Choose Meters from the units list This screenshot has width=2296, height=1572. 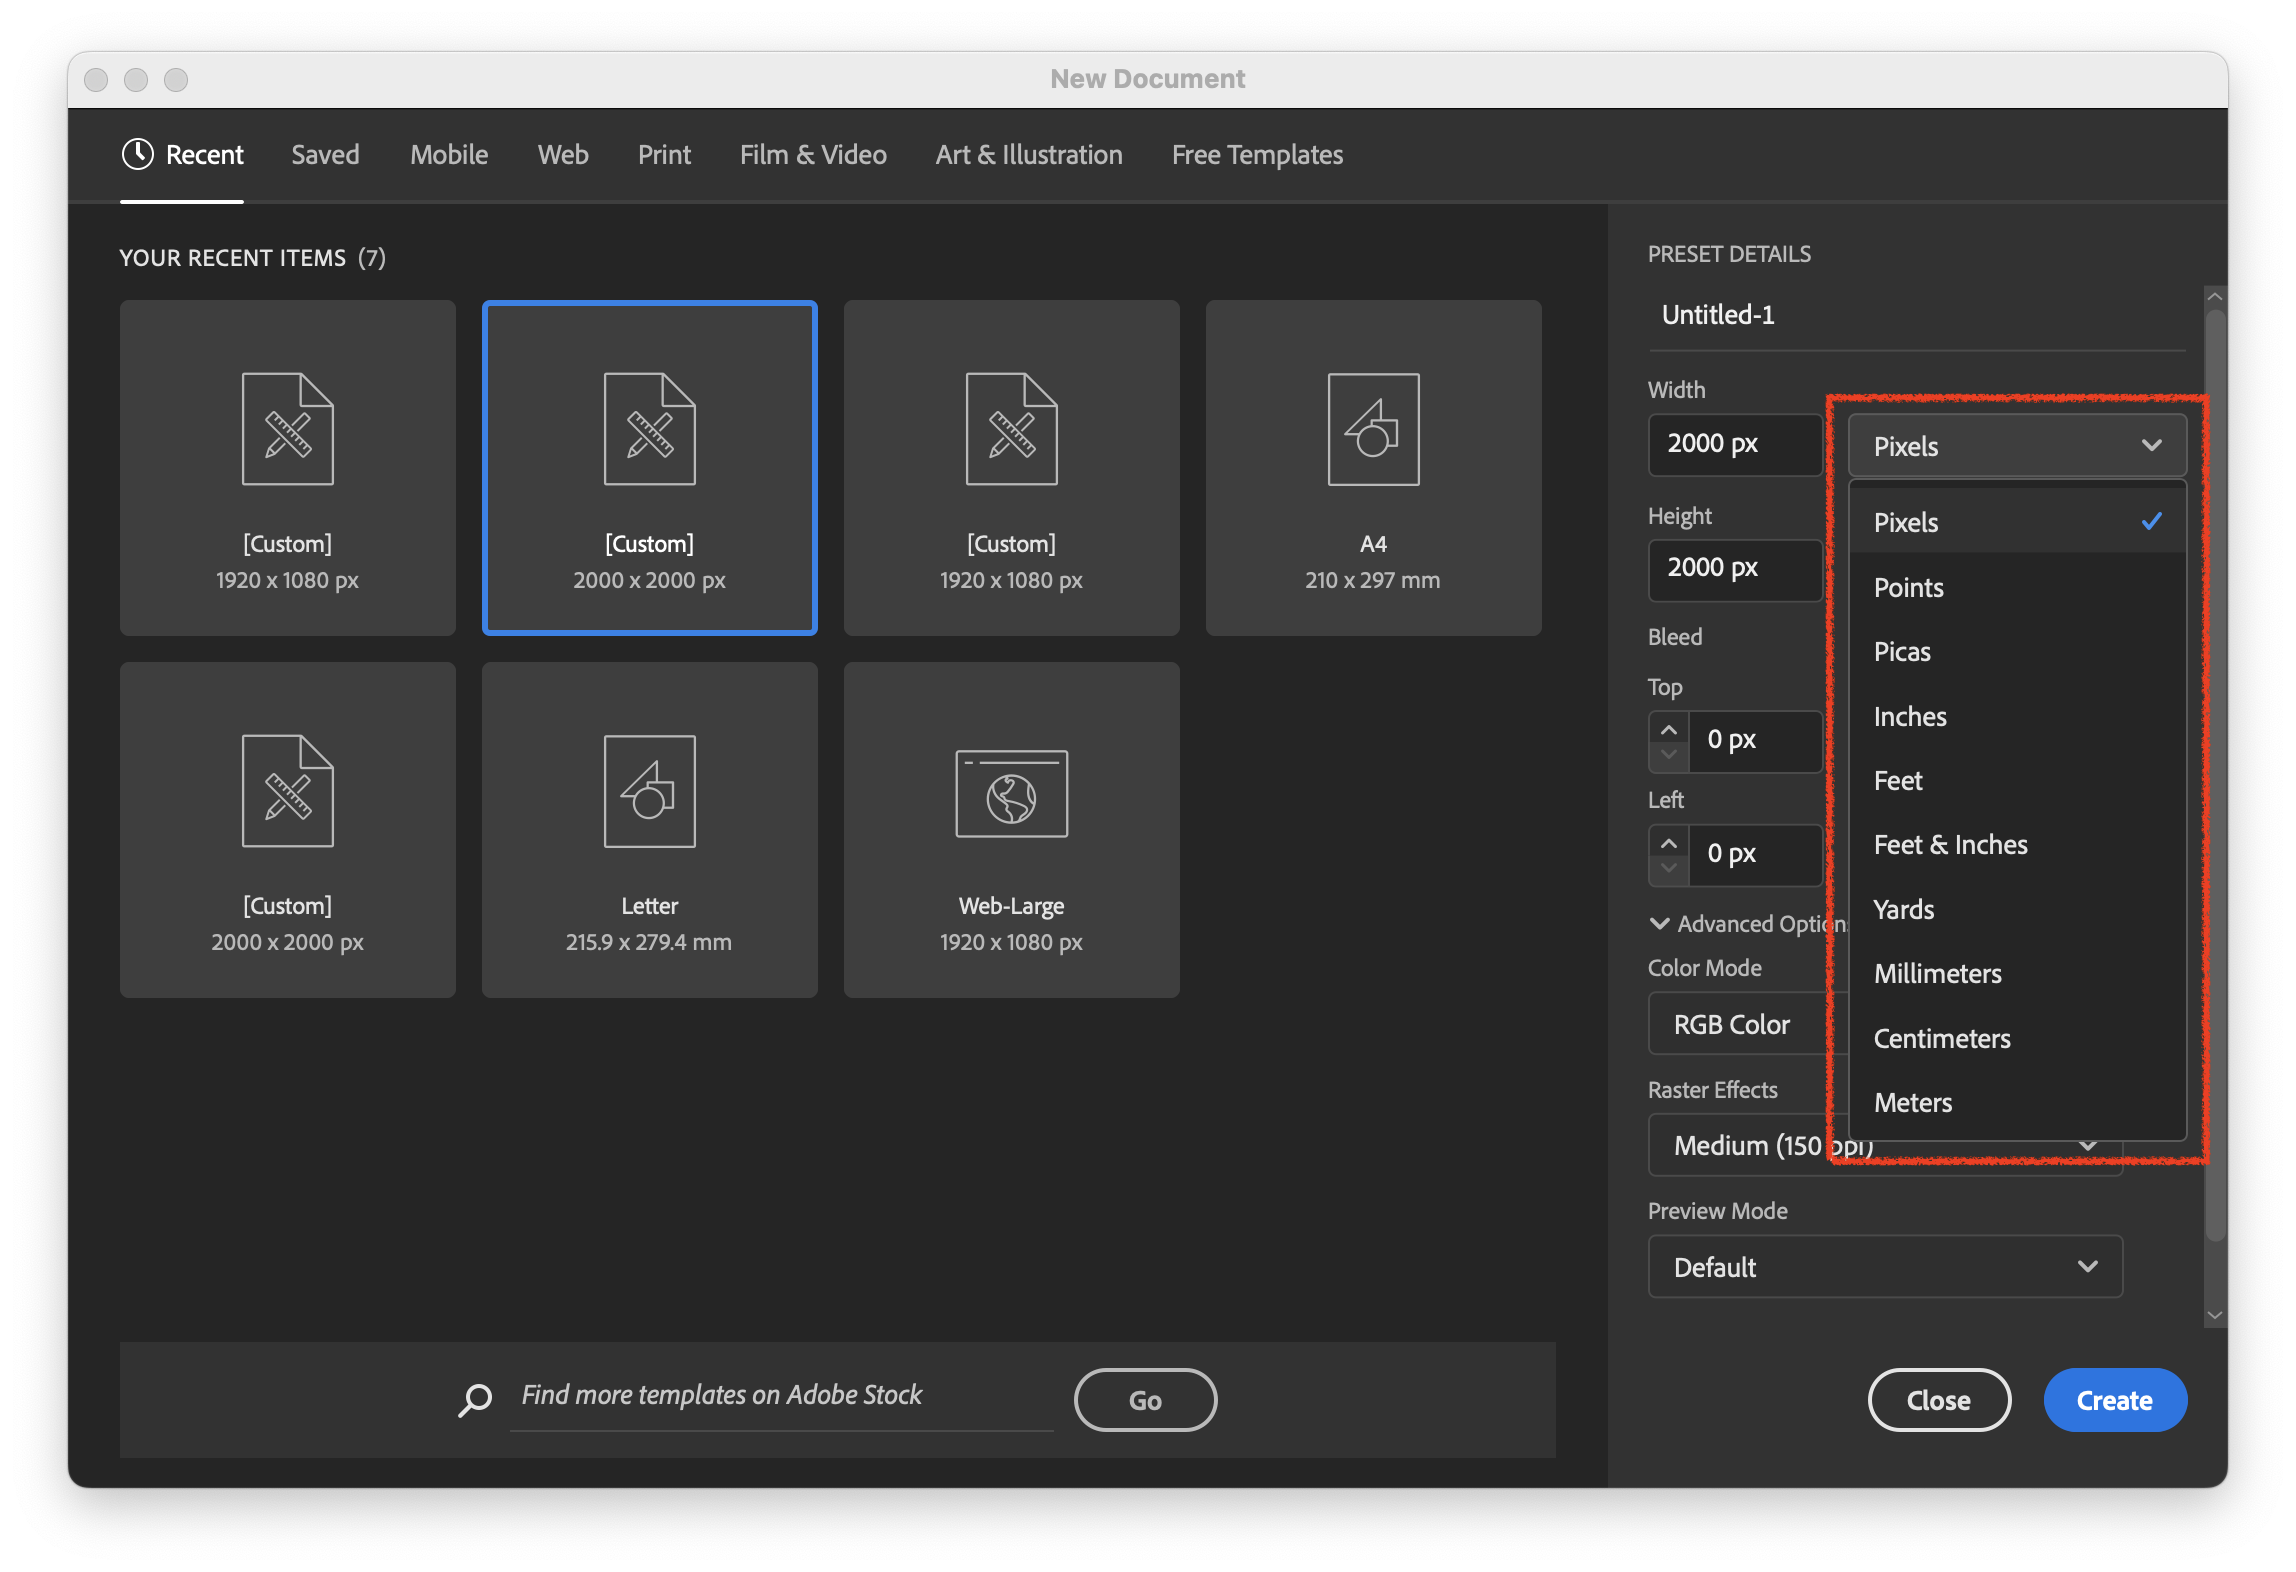click(x=2016, y=1103)
